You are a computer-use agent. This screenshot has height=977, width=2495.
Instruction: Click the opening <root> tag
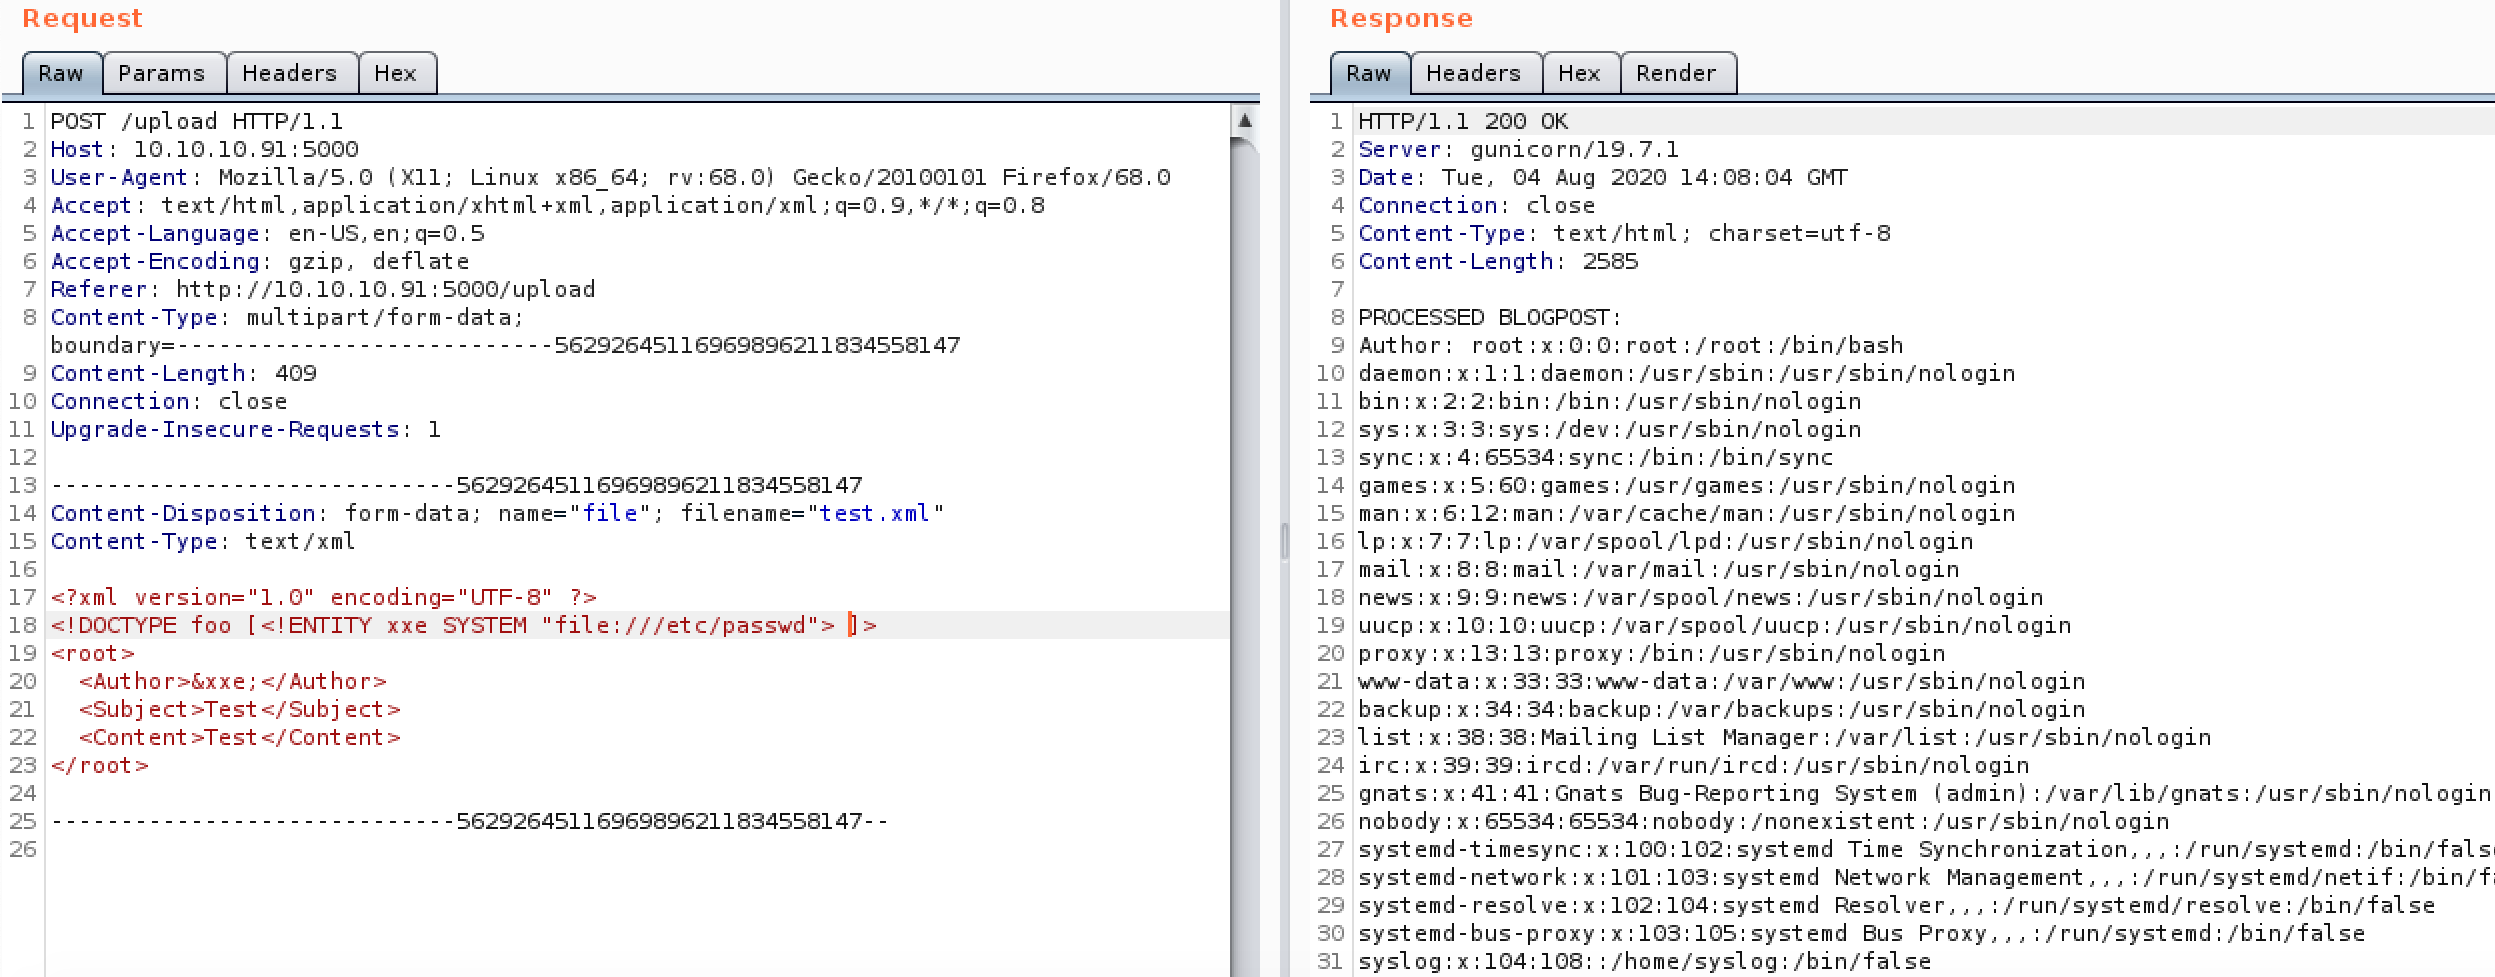coord(92,653)
